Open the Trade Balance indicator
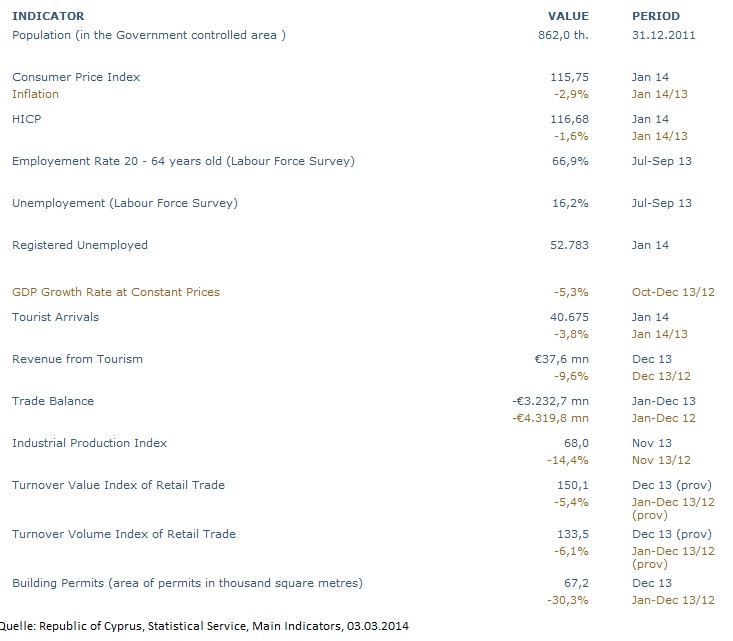 point(53,401)
